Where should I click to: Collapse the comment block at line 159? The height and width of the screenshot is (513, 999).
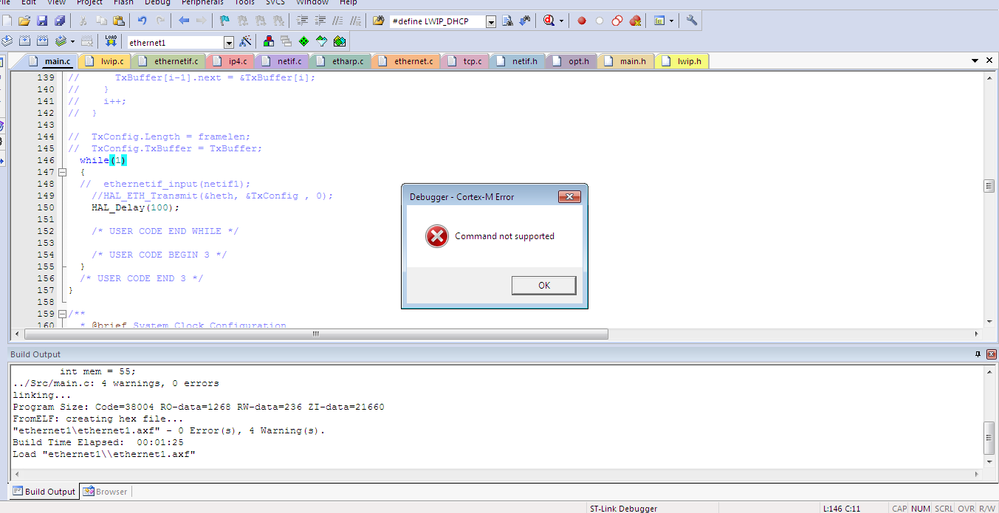(x=62, y=314)
